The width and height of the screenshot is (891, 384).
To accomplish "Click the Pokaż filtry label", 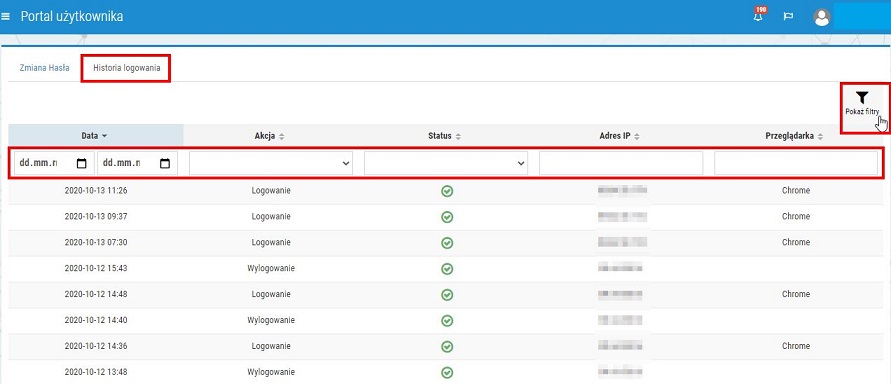I will pos(862,111).
